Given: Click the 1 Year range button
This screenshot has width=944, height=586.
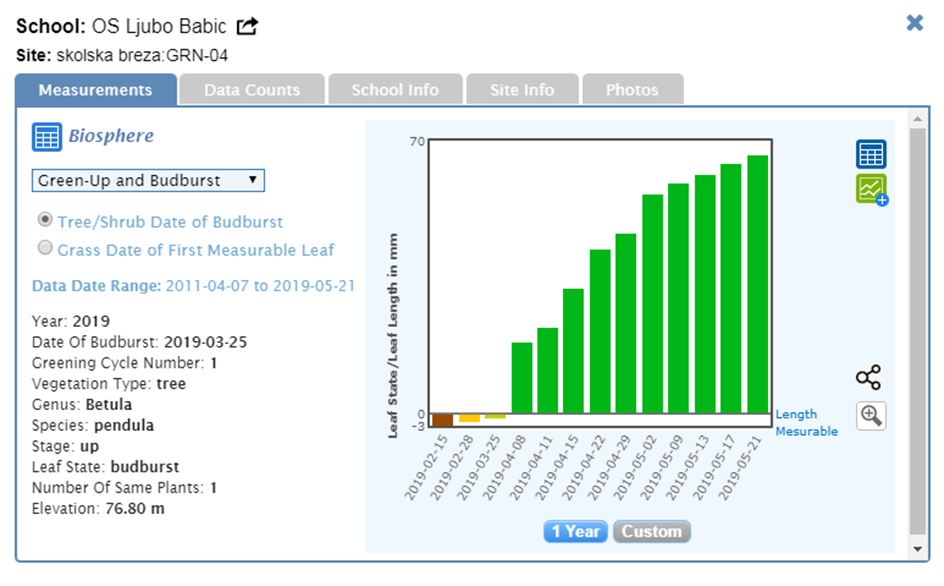Looking at the screenshot, I should coord(576,531).
